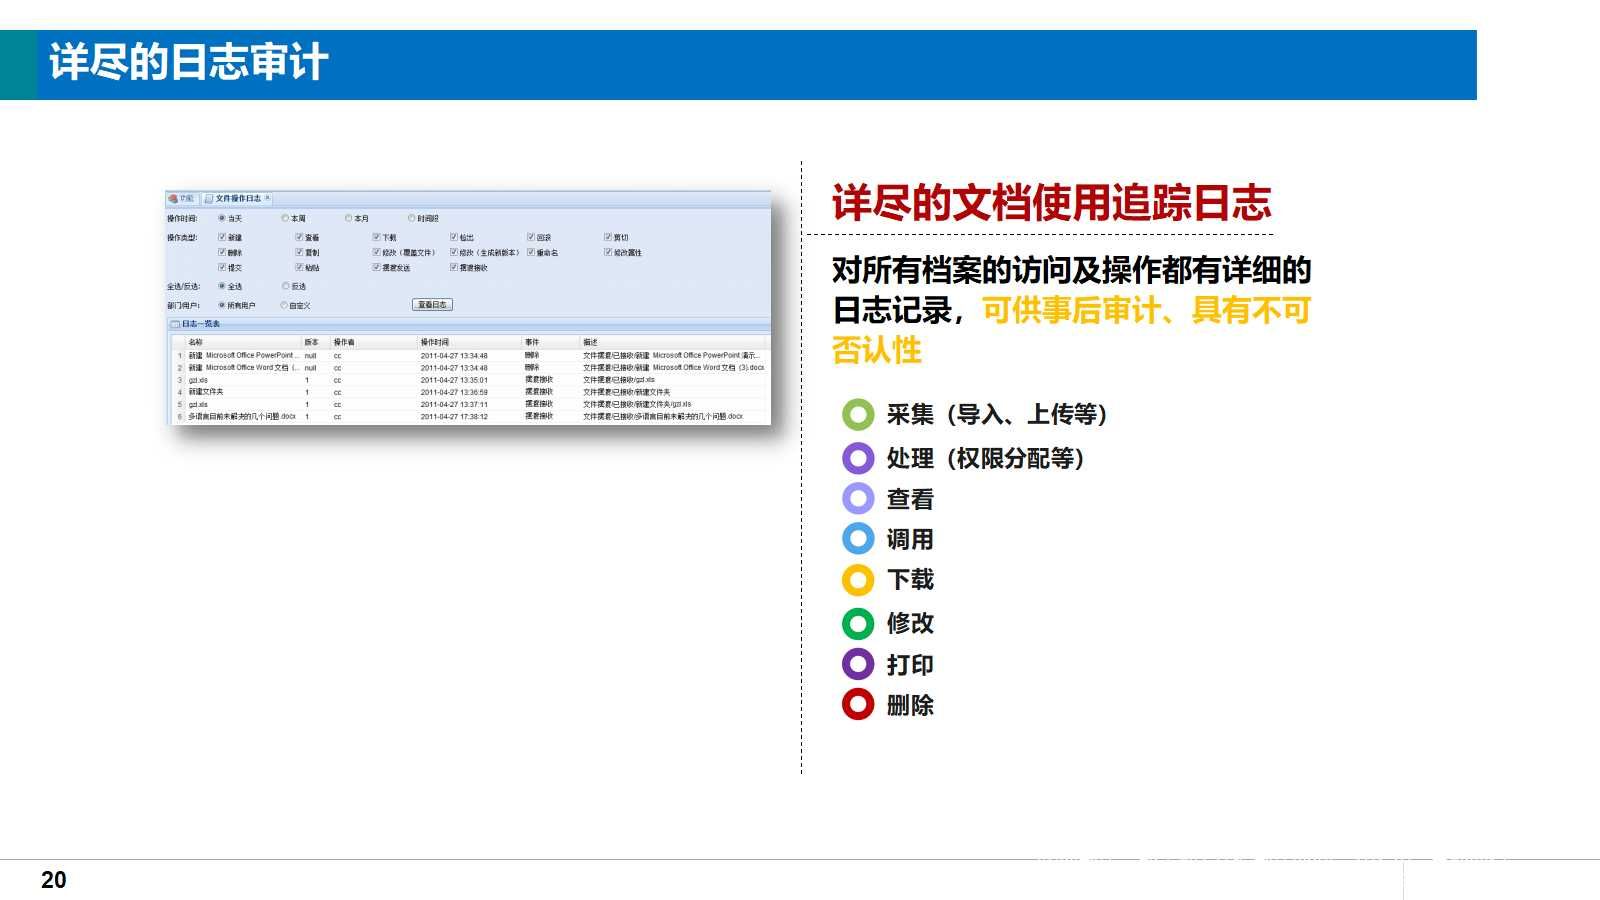Screen dimensions: 1600x900
Task: Toggle the 修改(覆盖文件) checkbox
Action: [376, 252]
